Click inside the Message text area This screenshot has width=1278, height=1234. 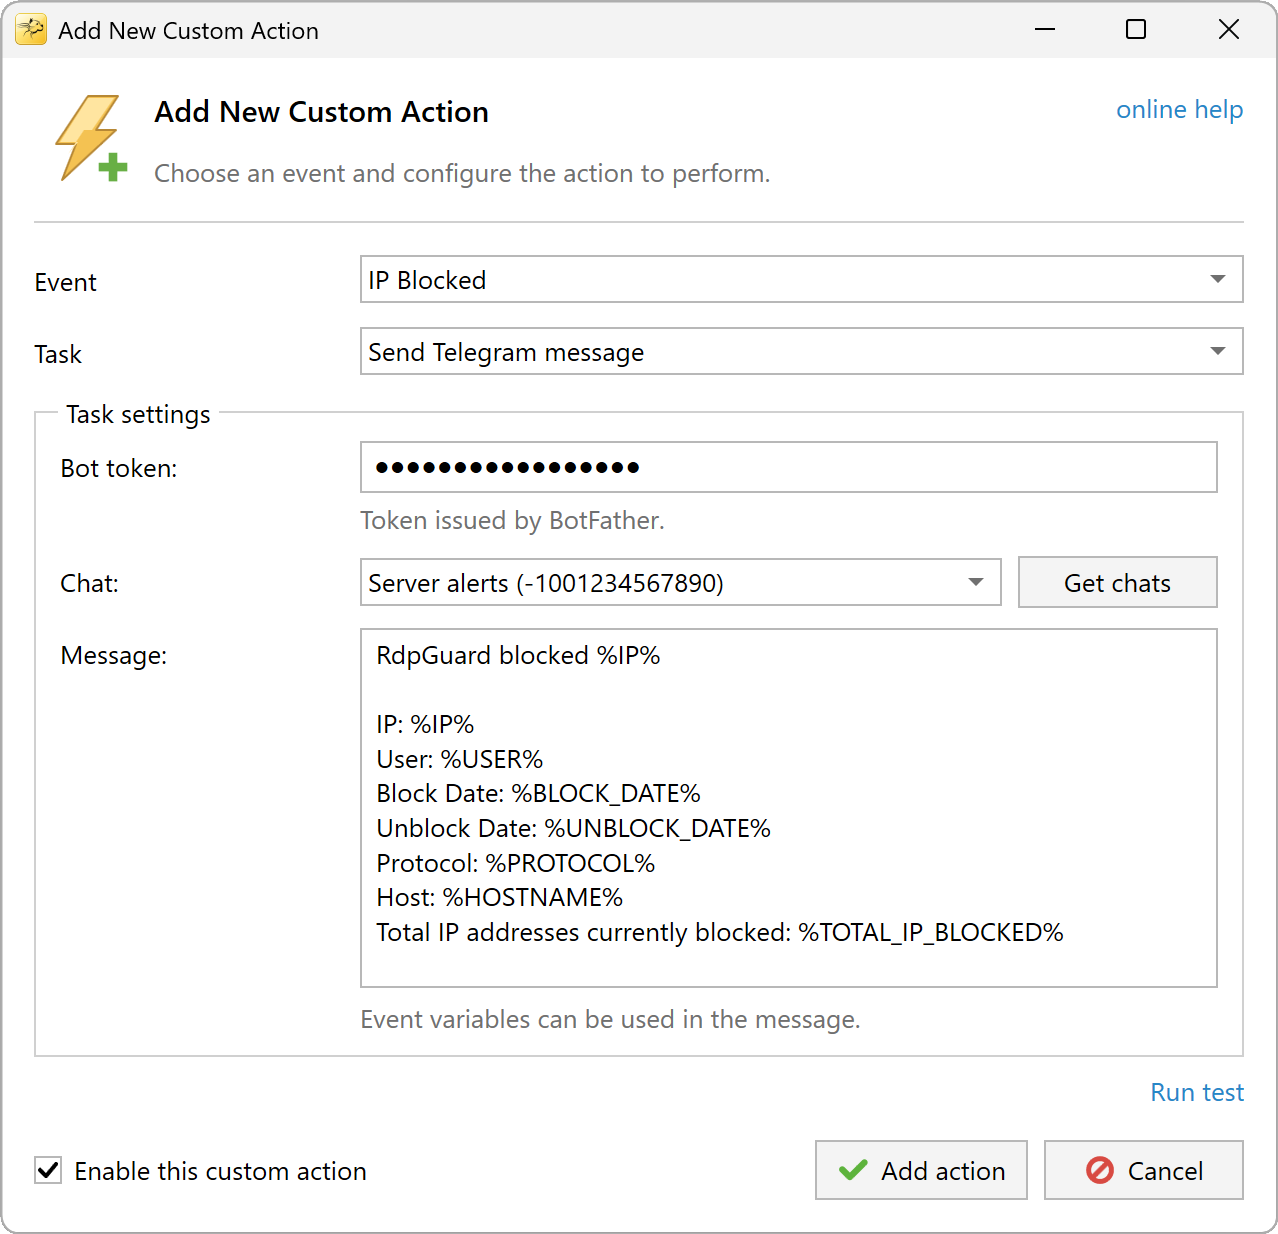point(788,808)
